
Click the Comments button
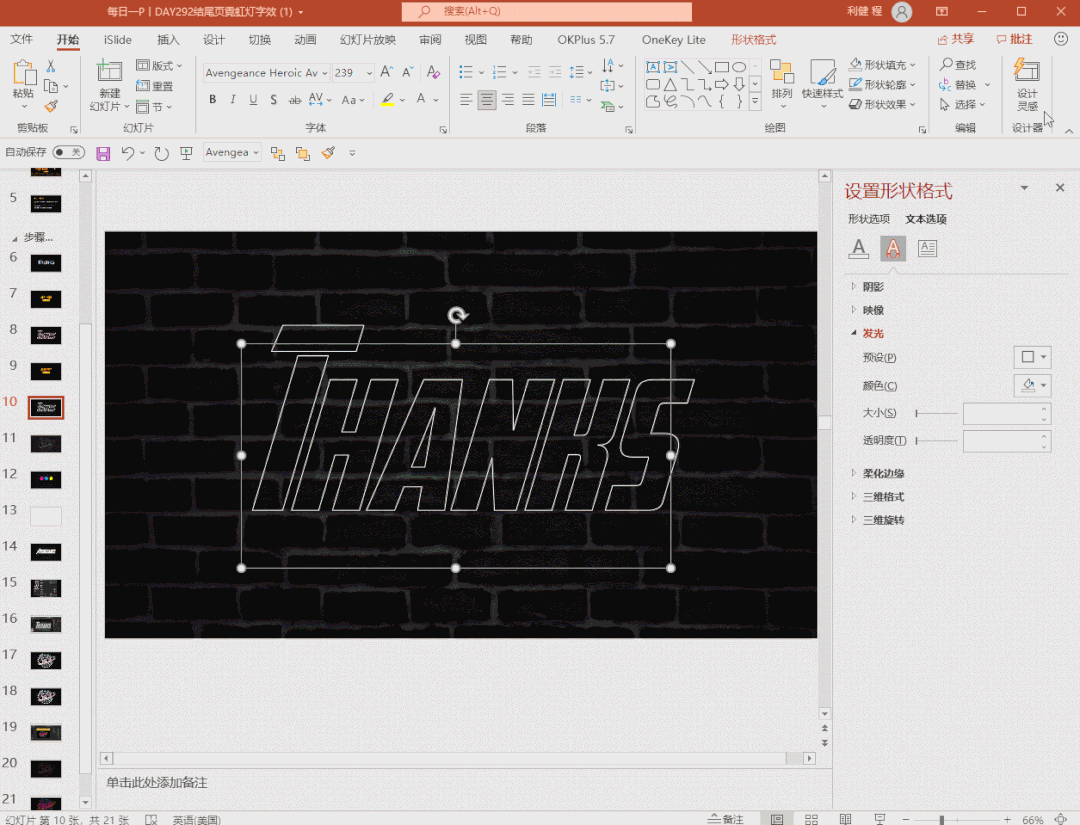[1015, 39]
